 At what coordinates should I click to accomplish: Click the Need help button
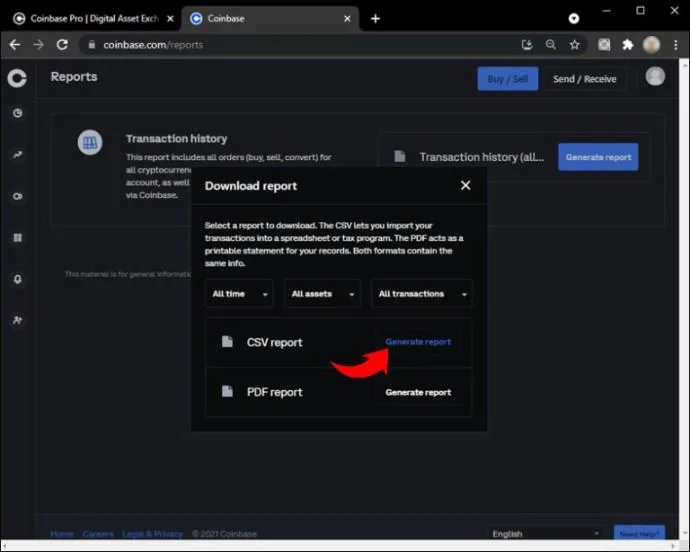pyautogui.click(x=639, y=533)
